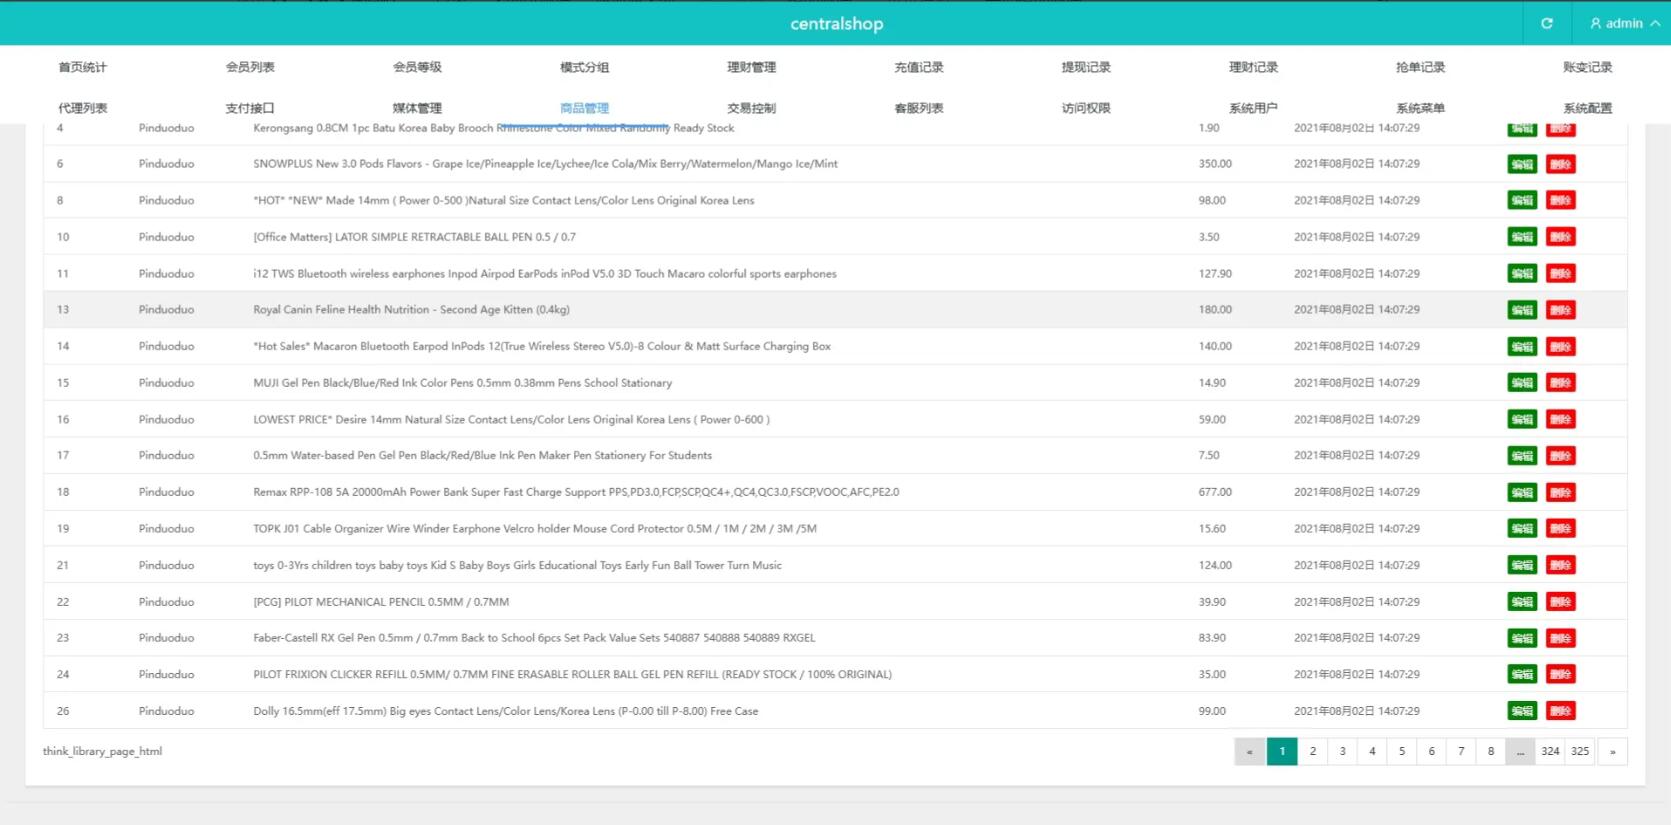The width and height of the screenshot is (1671, 825).
Task: Open the 会员列表 menu
Action: tap(250, 67)
